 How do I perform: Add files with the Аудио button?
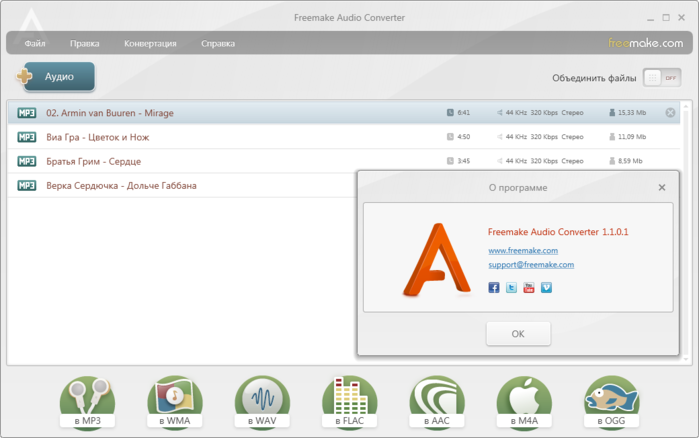tap(59, 77)
